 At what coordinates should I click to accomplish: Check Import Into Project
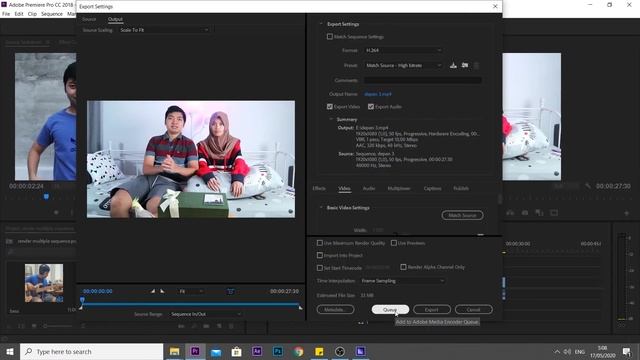pyautogui.click(x=320, y=255)
